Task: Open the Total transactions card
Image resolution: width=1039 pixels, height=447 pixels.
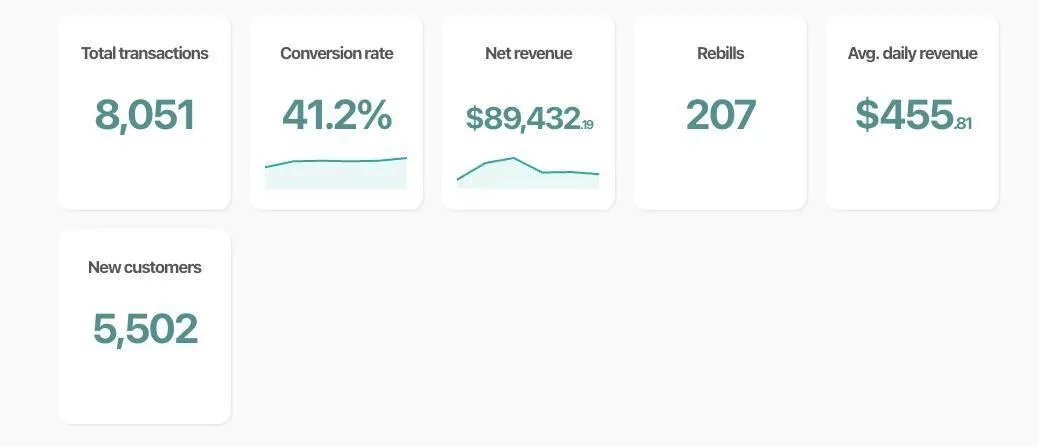Action: coord(144,113)
